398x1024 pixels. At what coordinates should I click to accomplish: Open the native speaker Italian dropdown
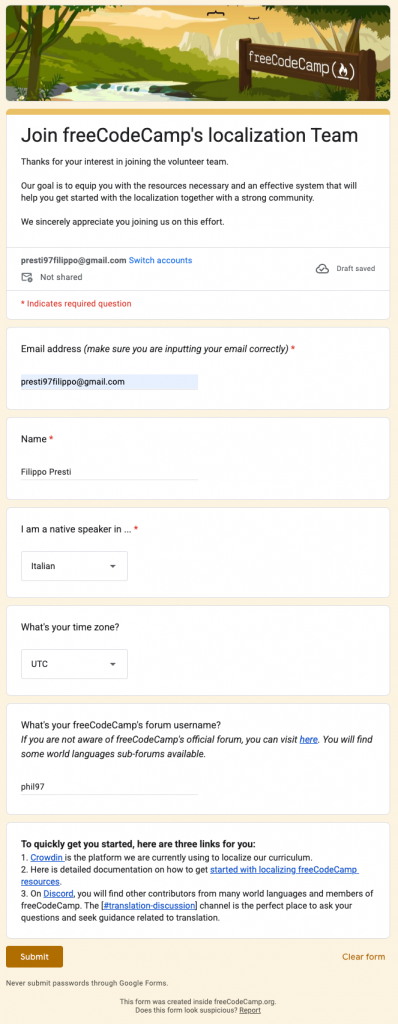[x=75, y=566]
